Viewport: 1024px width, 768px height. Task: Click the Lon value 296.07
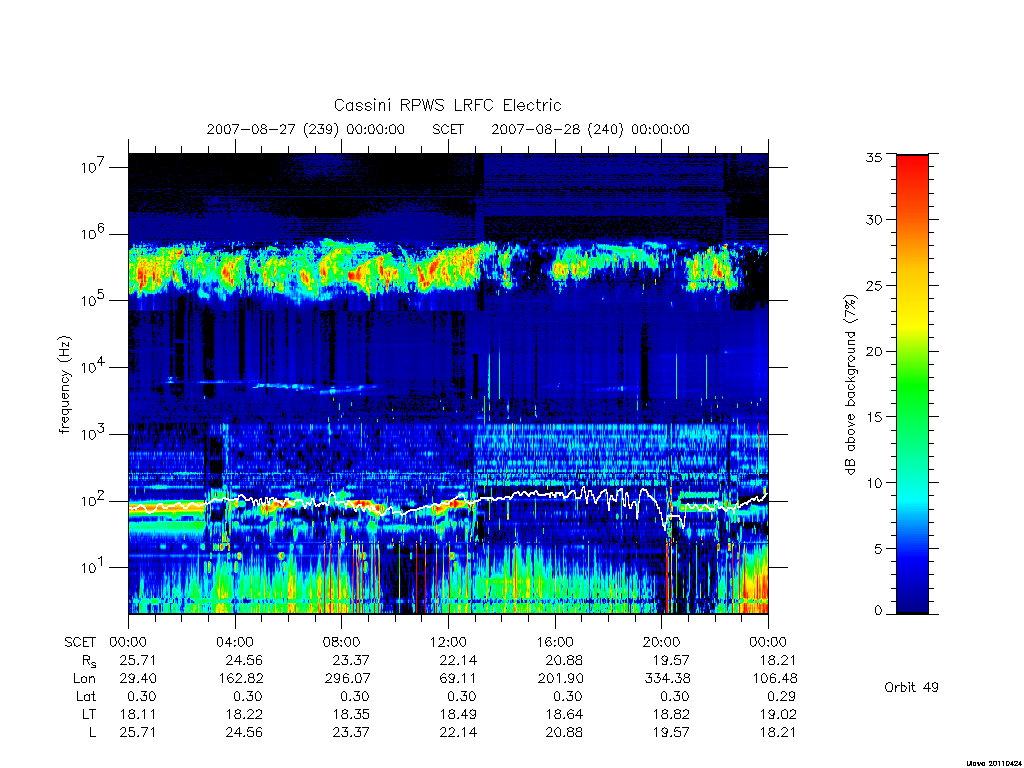[x=347, y=679]
